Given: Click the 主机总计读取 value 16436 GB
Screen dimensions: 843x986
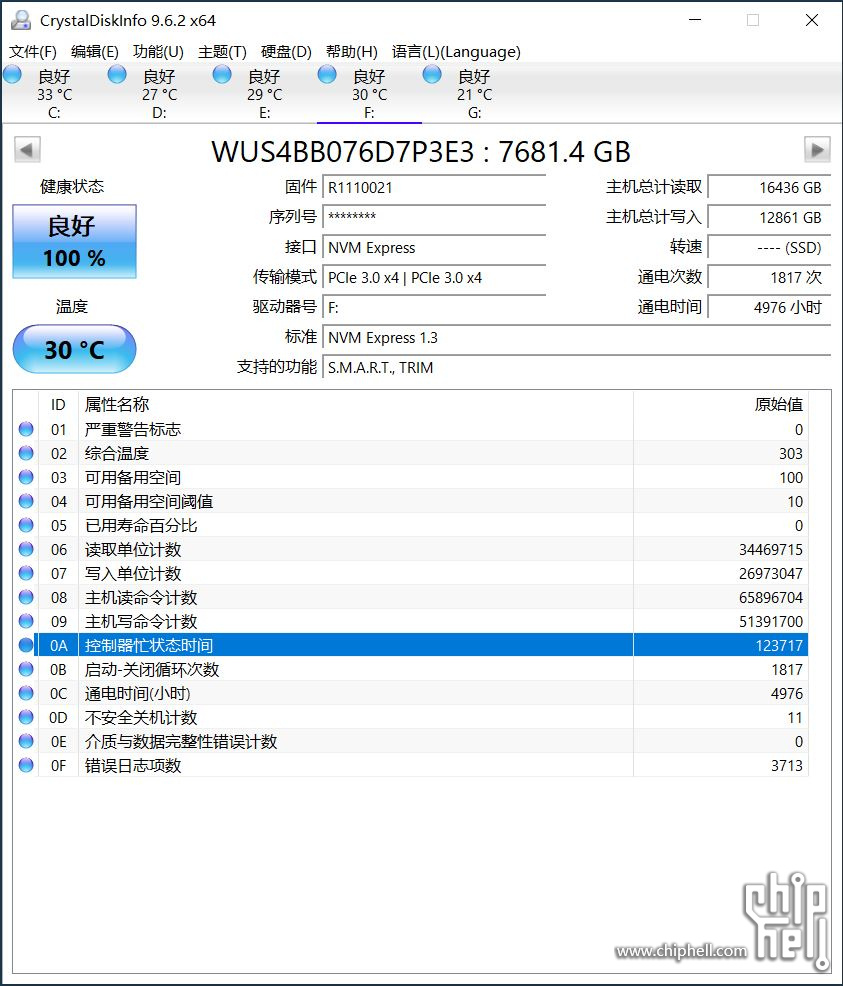Looking at the screenshot, I should [x=769, y=187].
